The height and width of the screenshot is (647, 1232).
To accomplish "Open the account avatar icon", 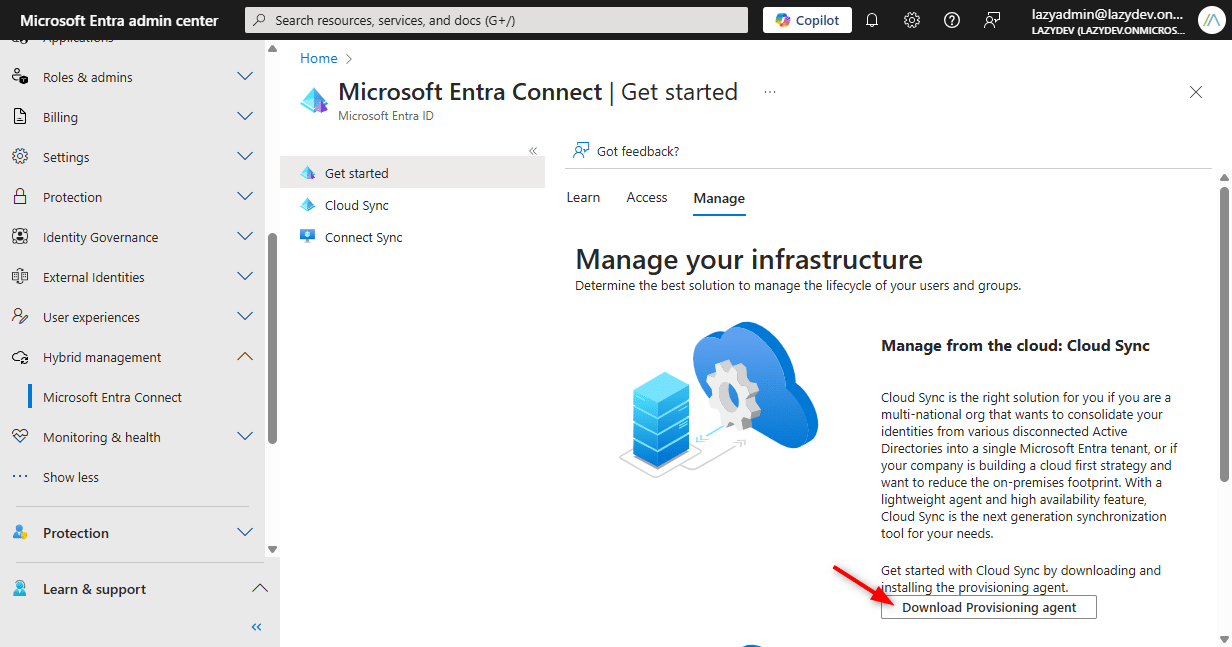I will (x=1210, y=20).
